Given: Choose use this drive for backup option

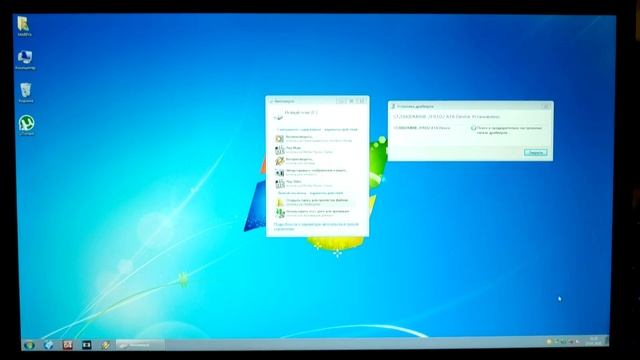Looking at the screenshot, I should pos(313,213).
